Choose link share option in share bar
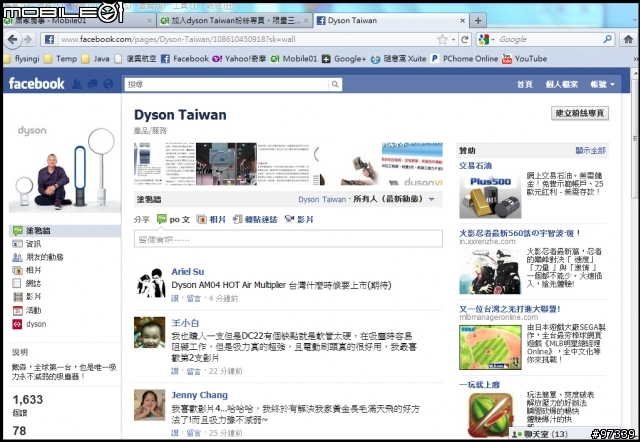Image resolution: width=640 pixels, height=442 pixels. click(x=255, y=220)
